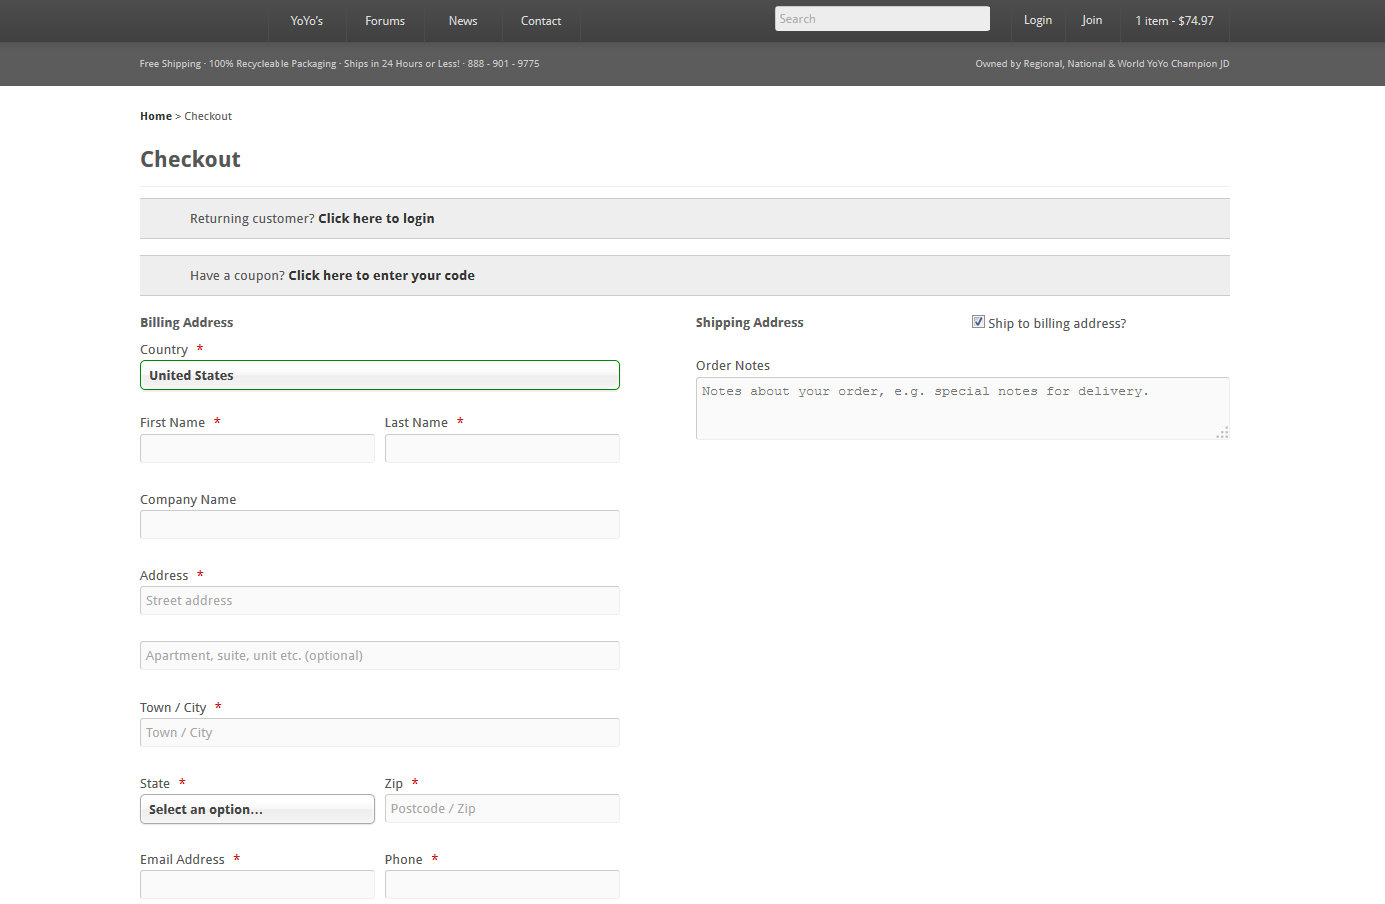View cart showing 1 item - $74.97
The height and width of the screenshot is (904, 1385).
tap(1174, 21)
